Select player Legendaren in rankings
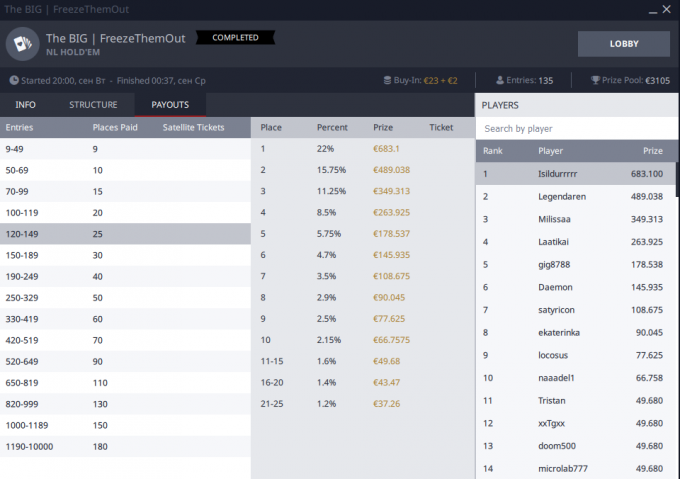This screenshot has width=680, height=479. (x=575, y=196)
